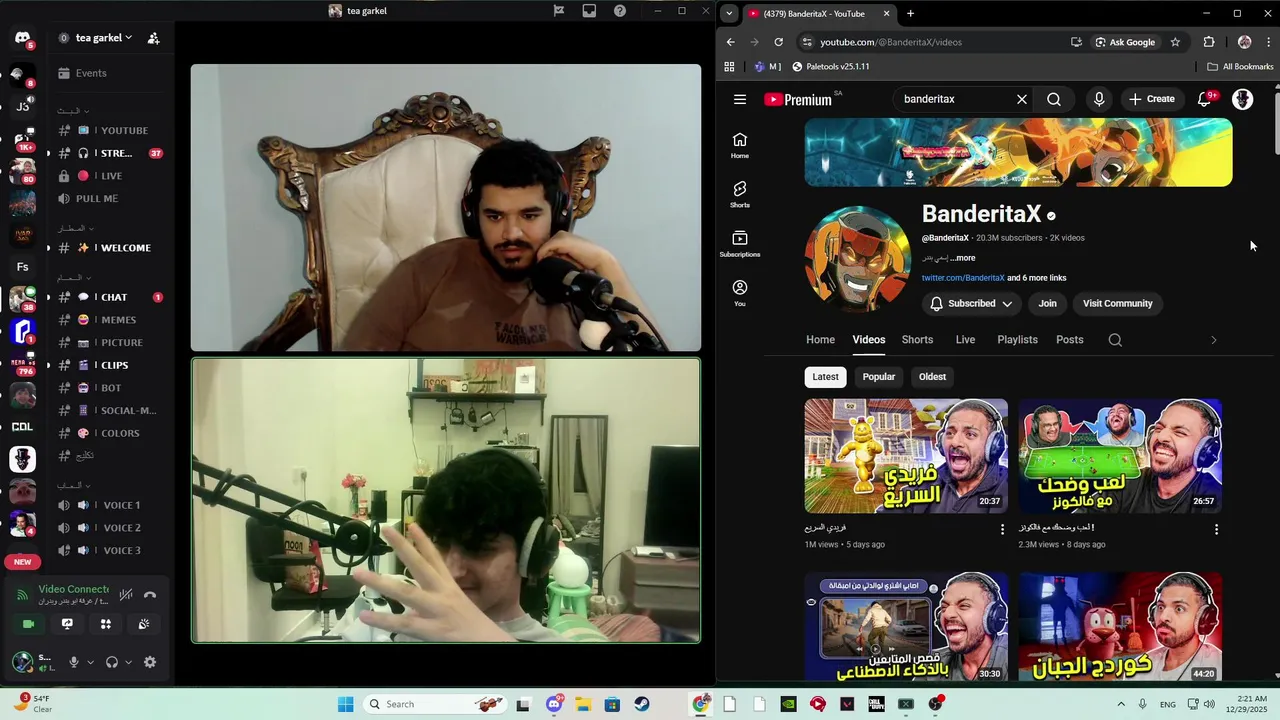Toggle noise suppression icon next to Video Connected
This screenshot has width=1280, height=720.
click(126, 594)
